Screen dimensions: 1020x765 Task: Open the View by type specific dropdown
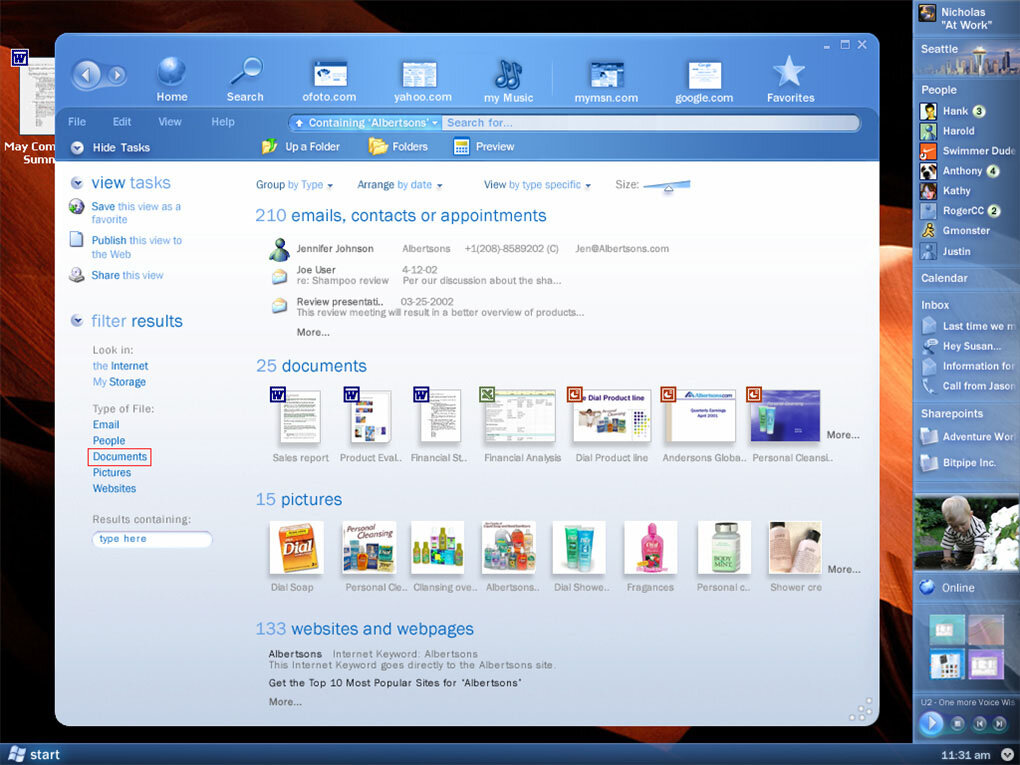(537, 185)
